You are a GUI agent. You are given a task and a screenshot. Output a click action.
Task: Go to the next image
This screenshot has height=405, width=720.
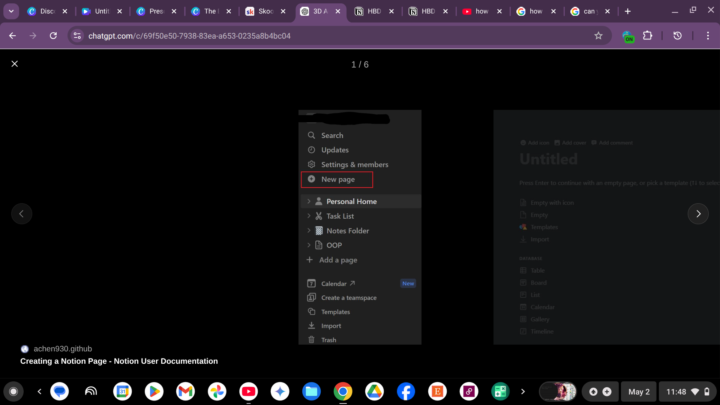click(698, 214)
